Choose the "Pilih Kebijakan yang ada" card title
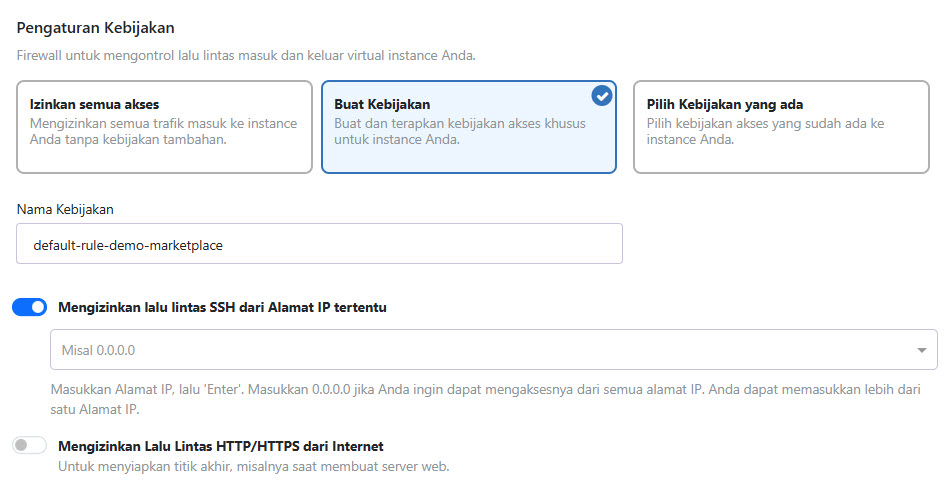The image size is (945, 500). (x=725, y=104)
